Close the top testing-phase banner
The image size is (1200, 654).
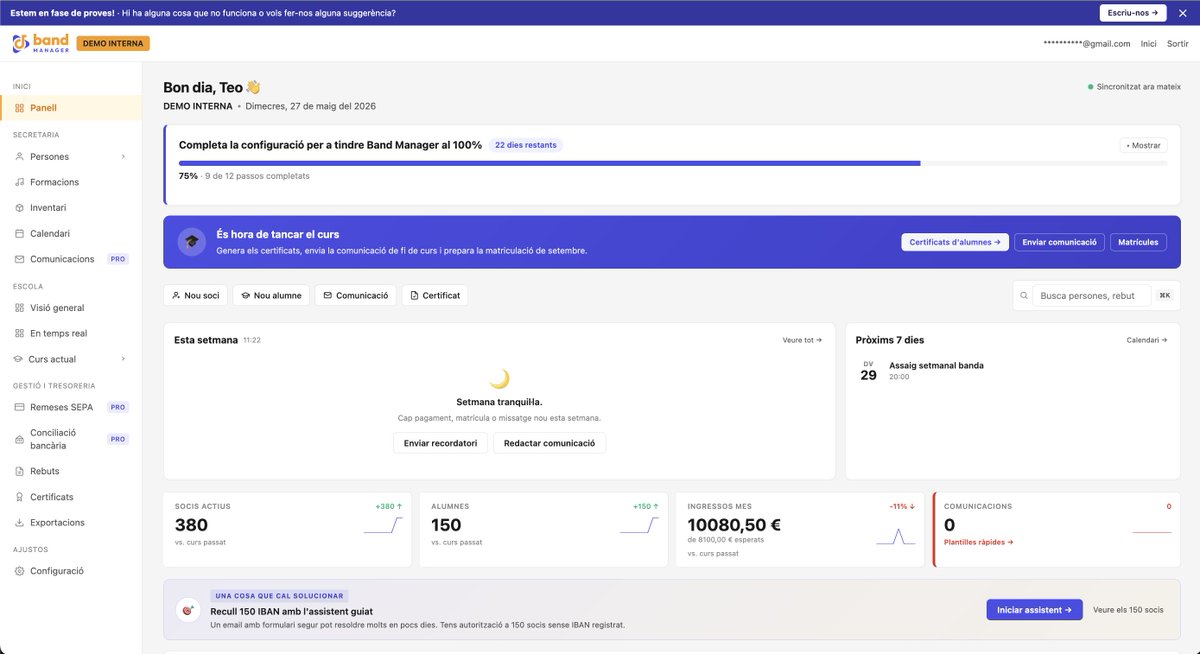click(1181, 13)
